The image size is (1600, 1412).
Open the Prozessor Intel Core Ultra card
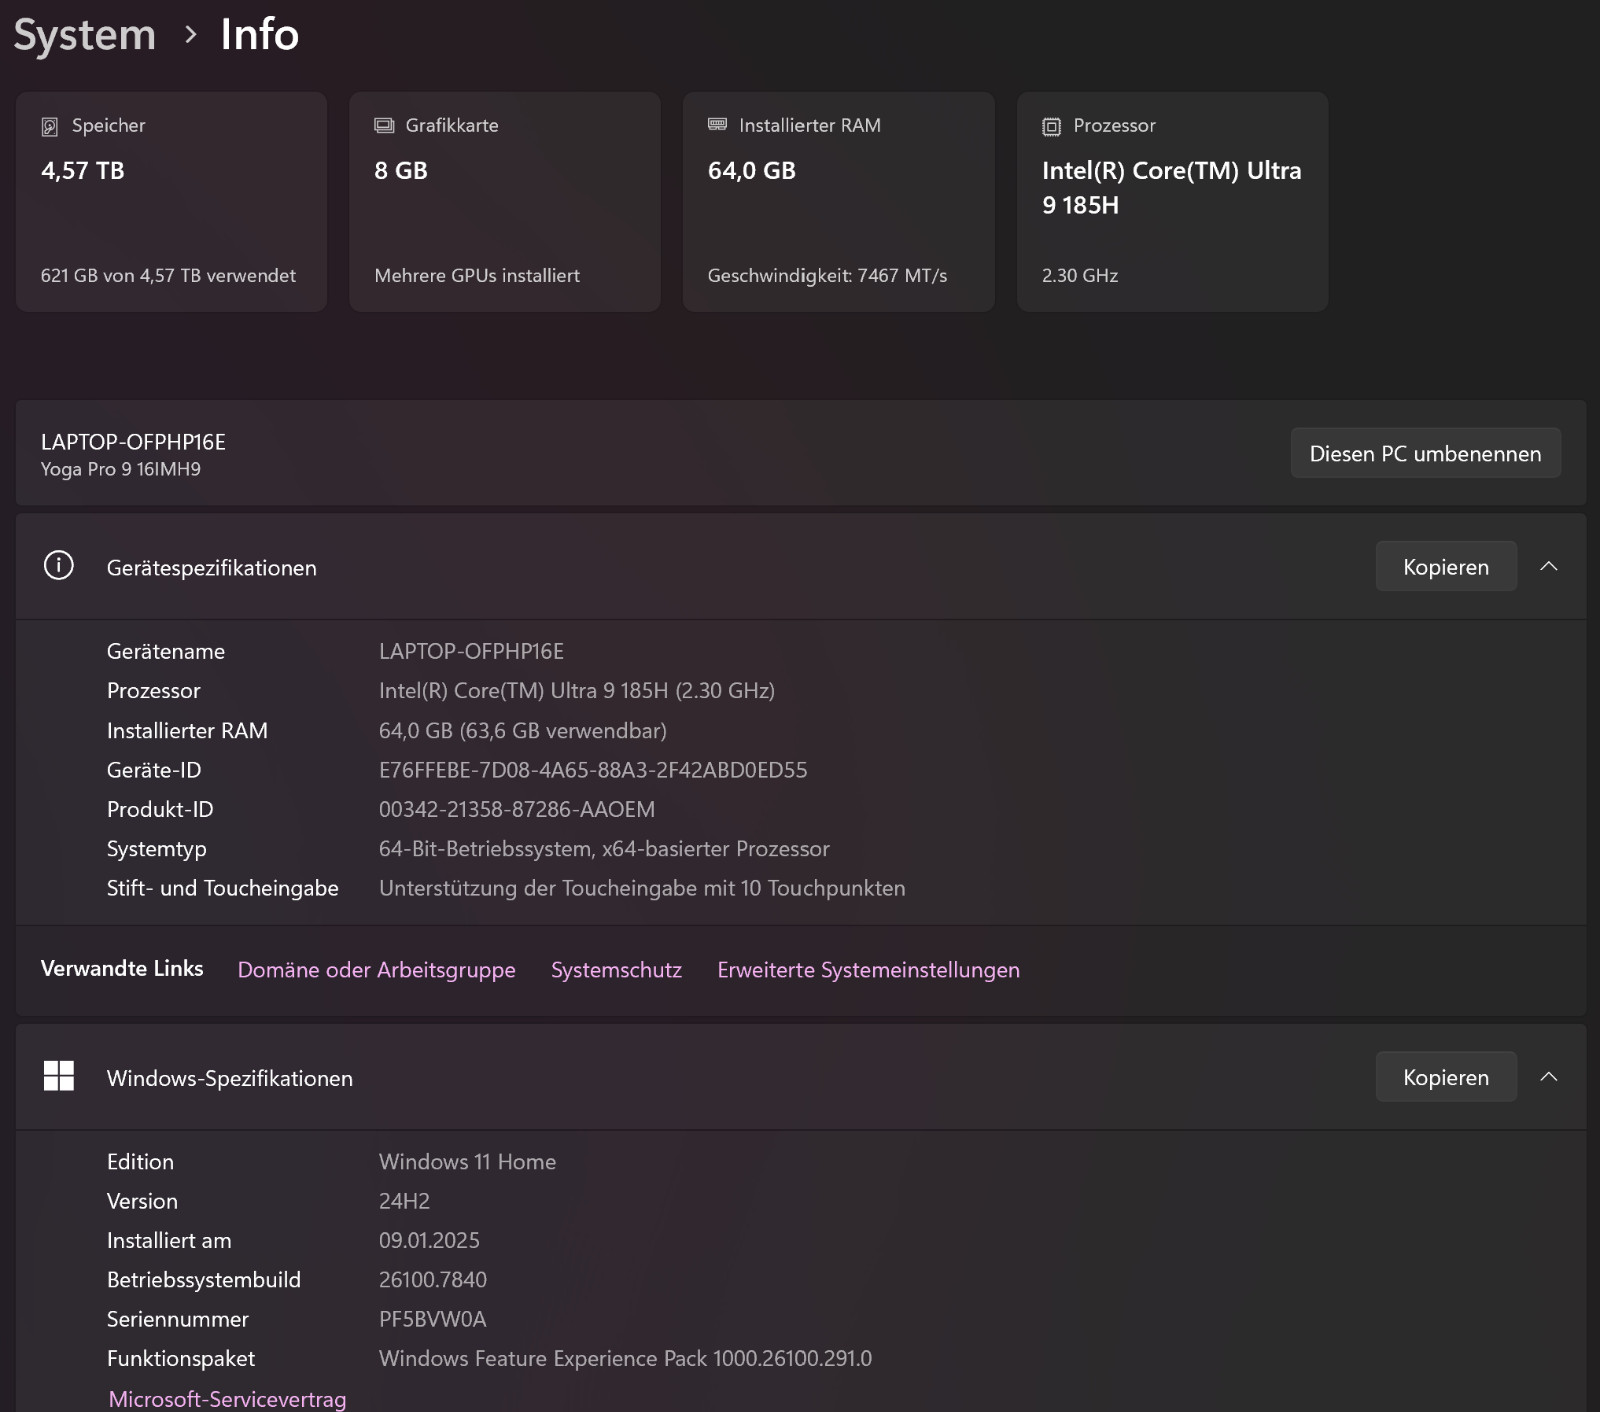pyautogui.click(x=1172, y=202)
